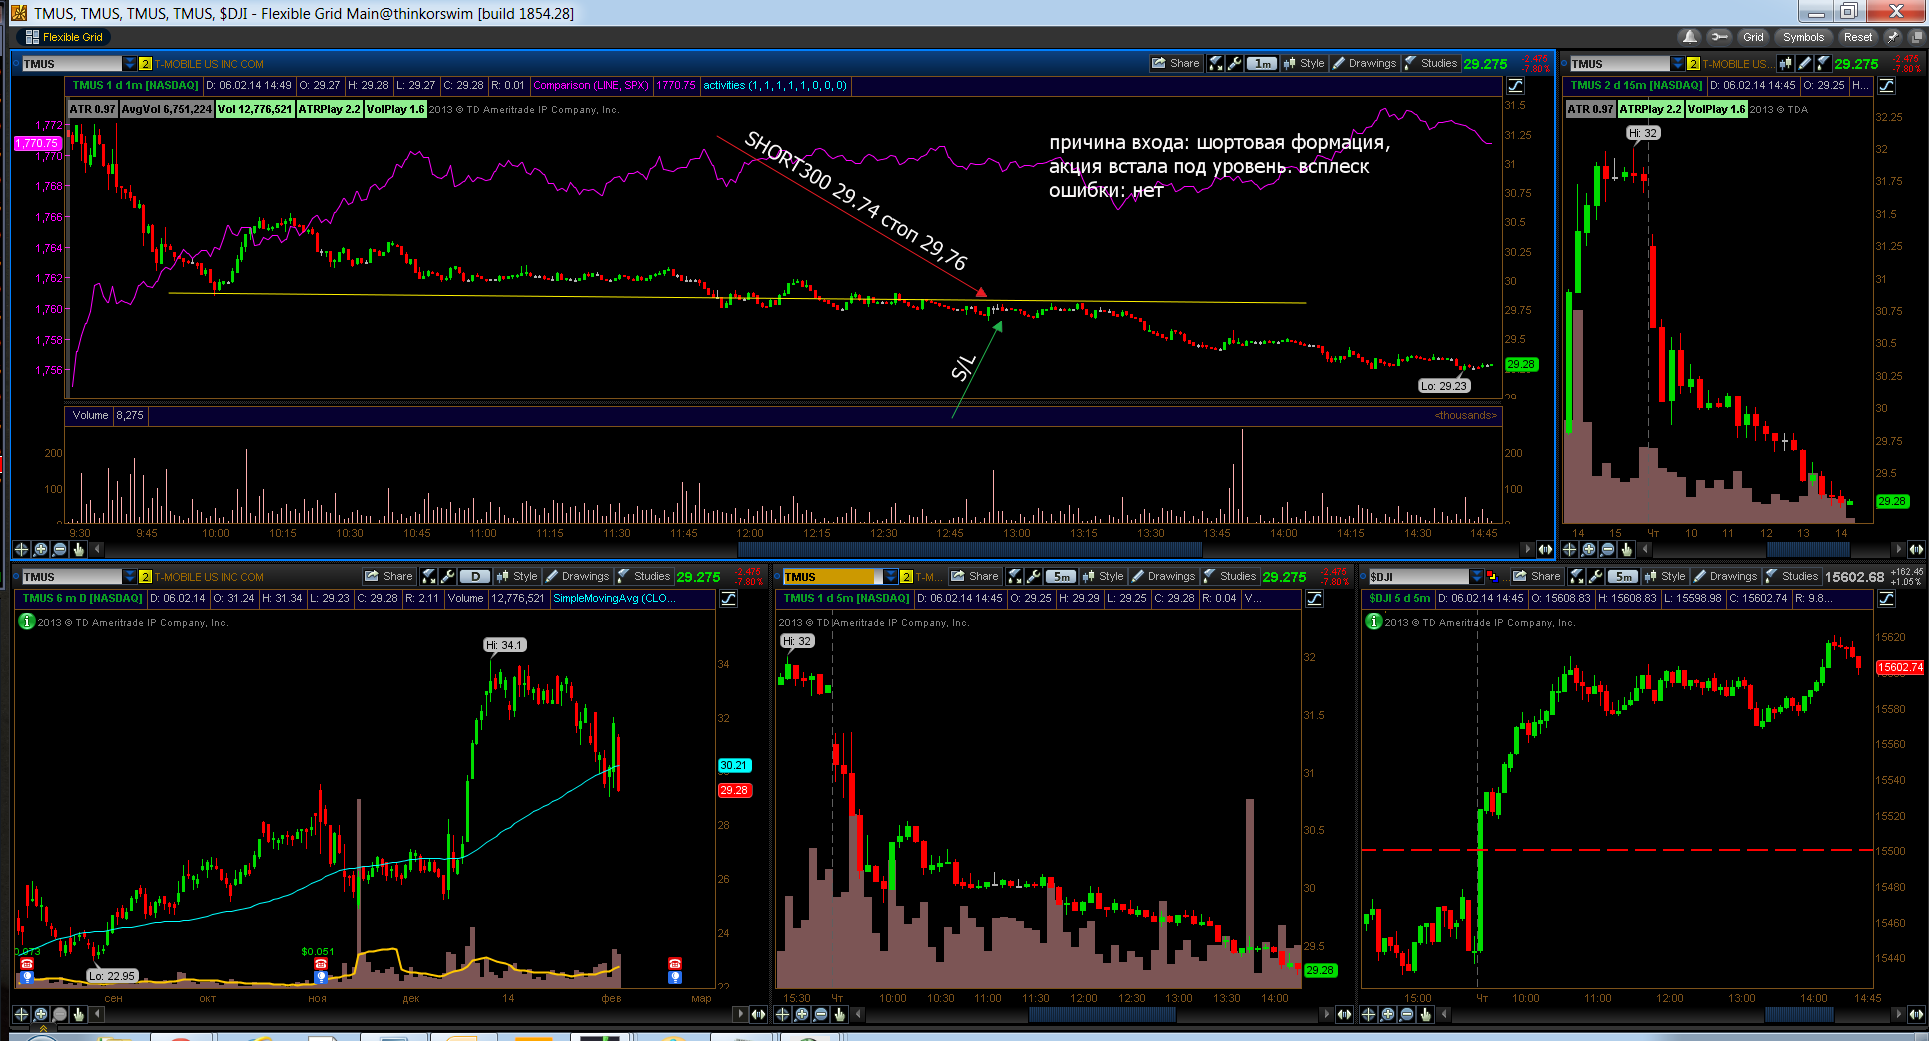Expand the 15m TMUS chart symbol dropdown

point(1677,63)
